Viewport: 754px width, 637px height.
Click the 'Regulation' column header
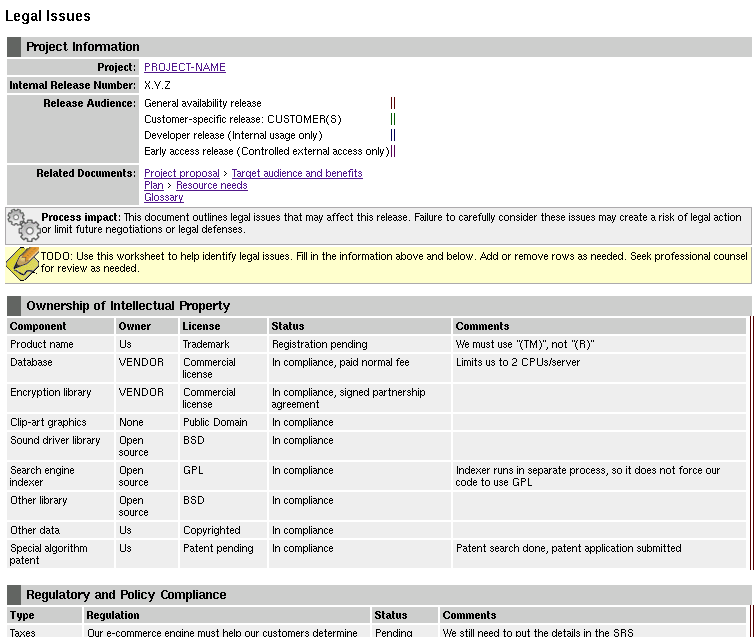pyautogui.click(x=227, y=615)
